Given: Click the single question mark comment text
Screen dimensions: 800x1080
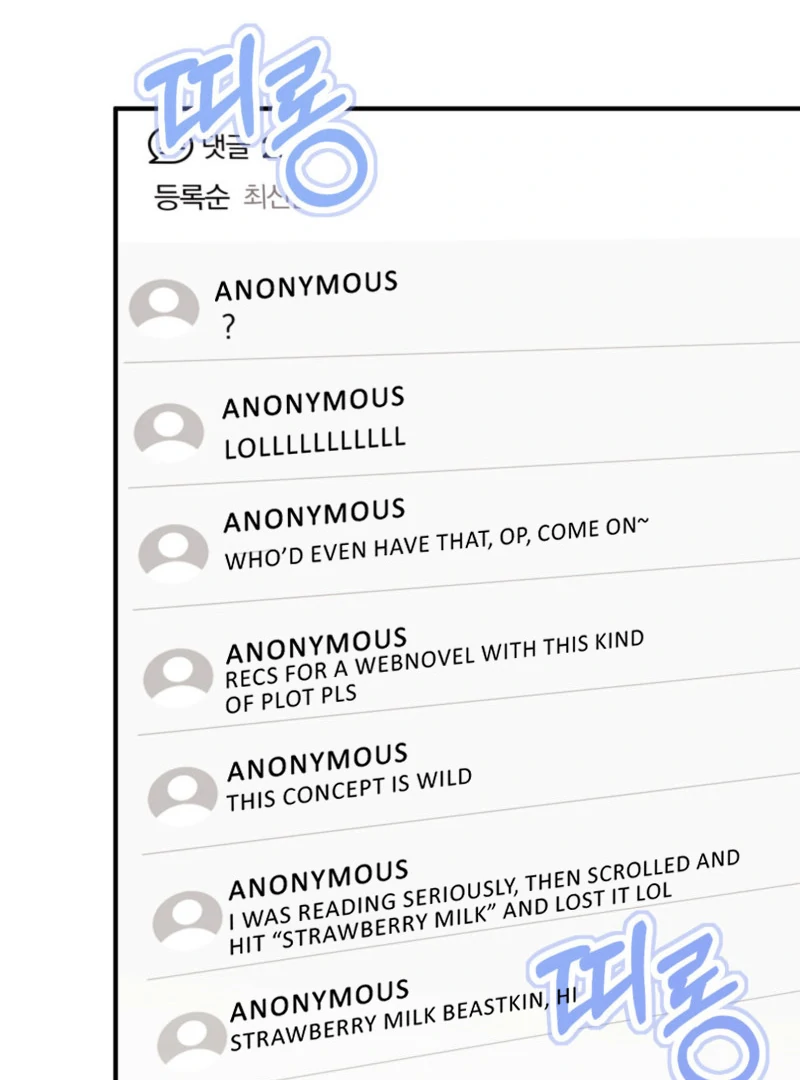Looking at the screenshot, I should point(229,326).
